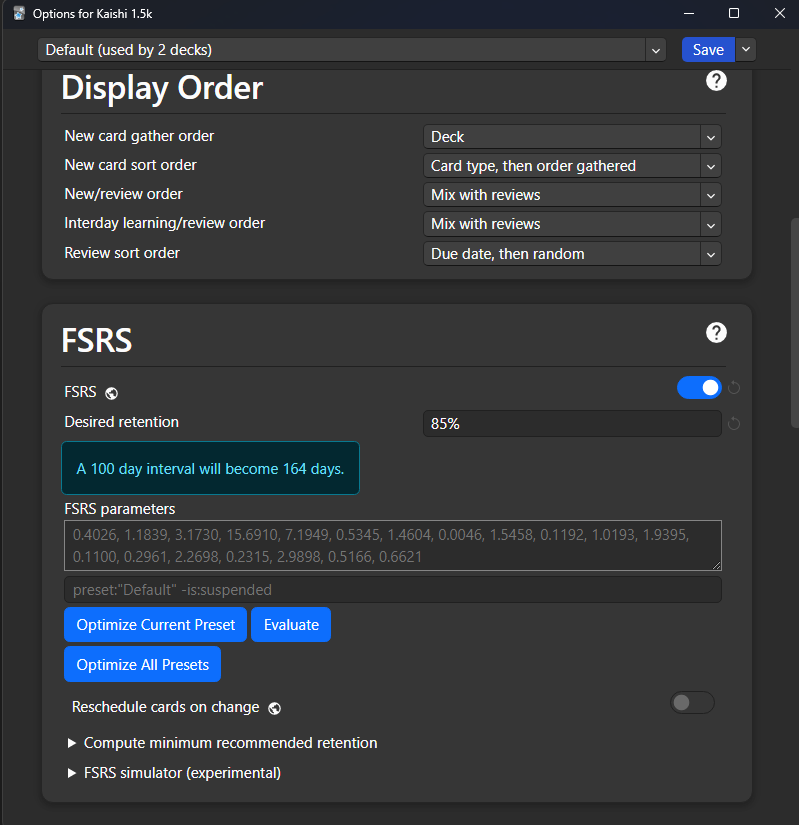Disable the FSRS toggle switch
This screenshot has width=799, height=825.
pyautogui.click(x=699, y=388)
